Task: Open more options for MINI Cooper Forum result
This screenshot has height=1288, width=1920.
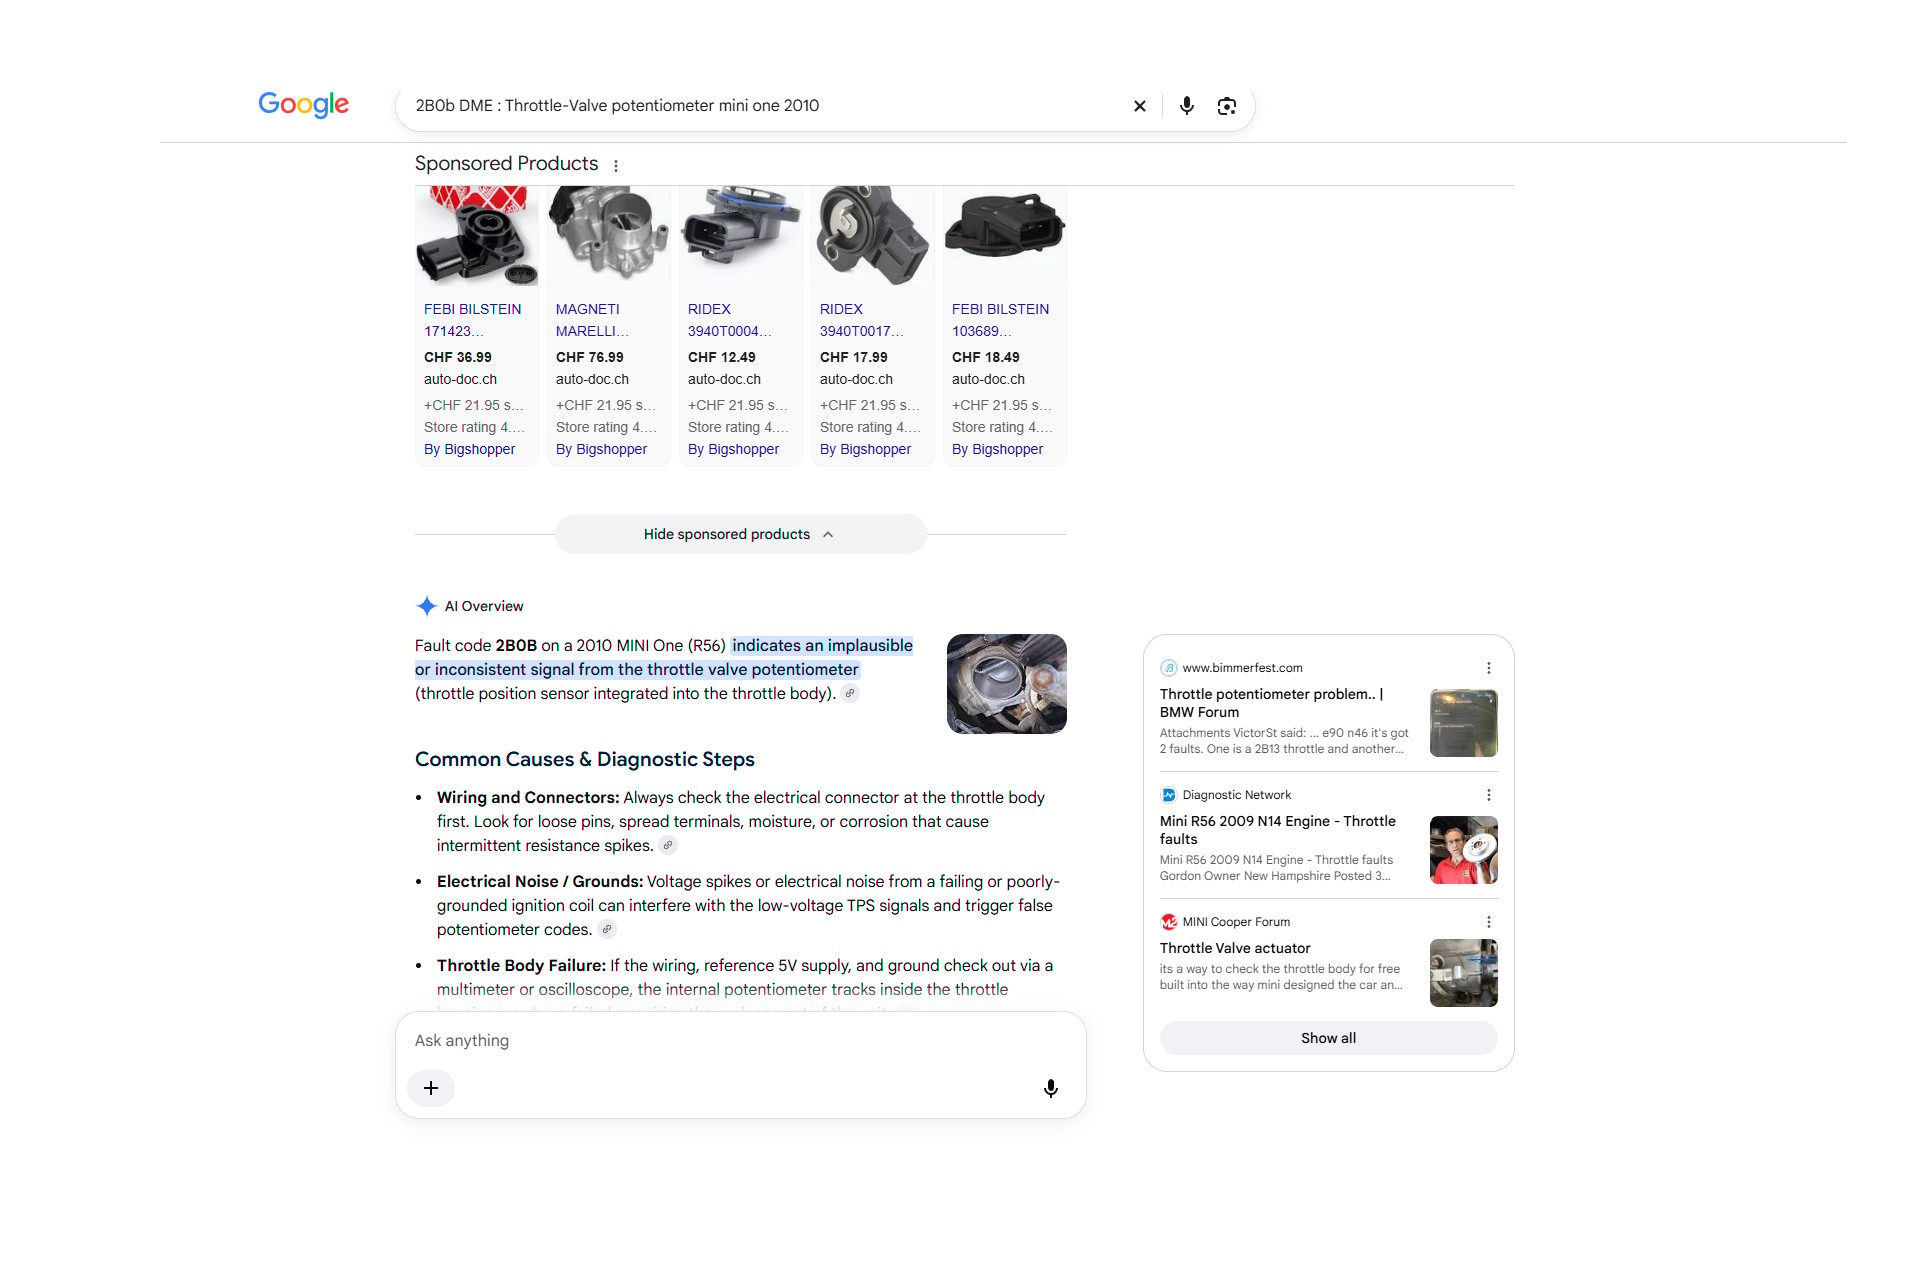Action: (x=1489, y=922)
